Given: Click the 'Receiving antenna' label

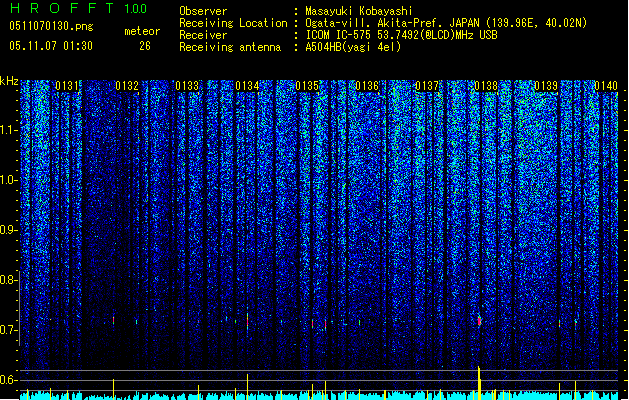Looking at the screenshot, I should pos(230,47).
